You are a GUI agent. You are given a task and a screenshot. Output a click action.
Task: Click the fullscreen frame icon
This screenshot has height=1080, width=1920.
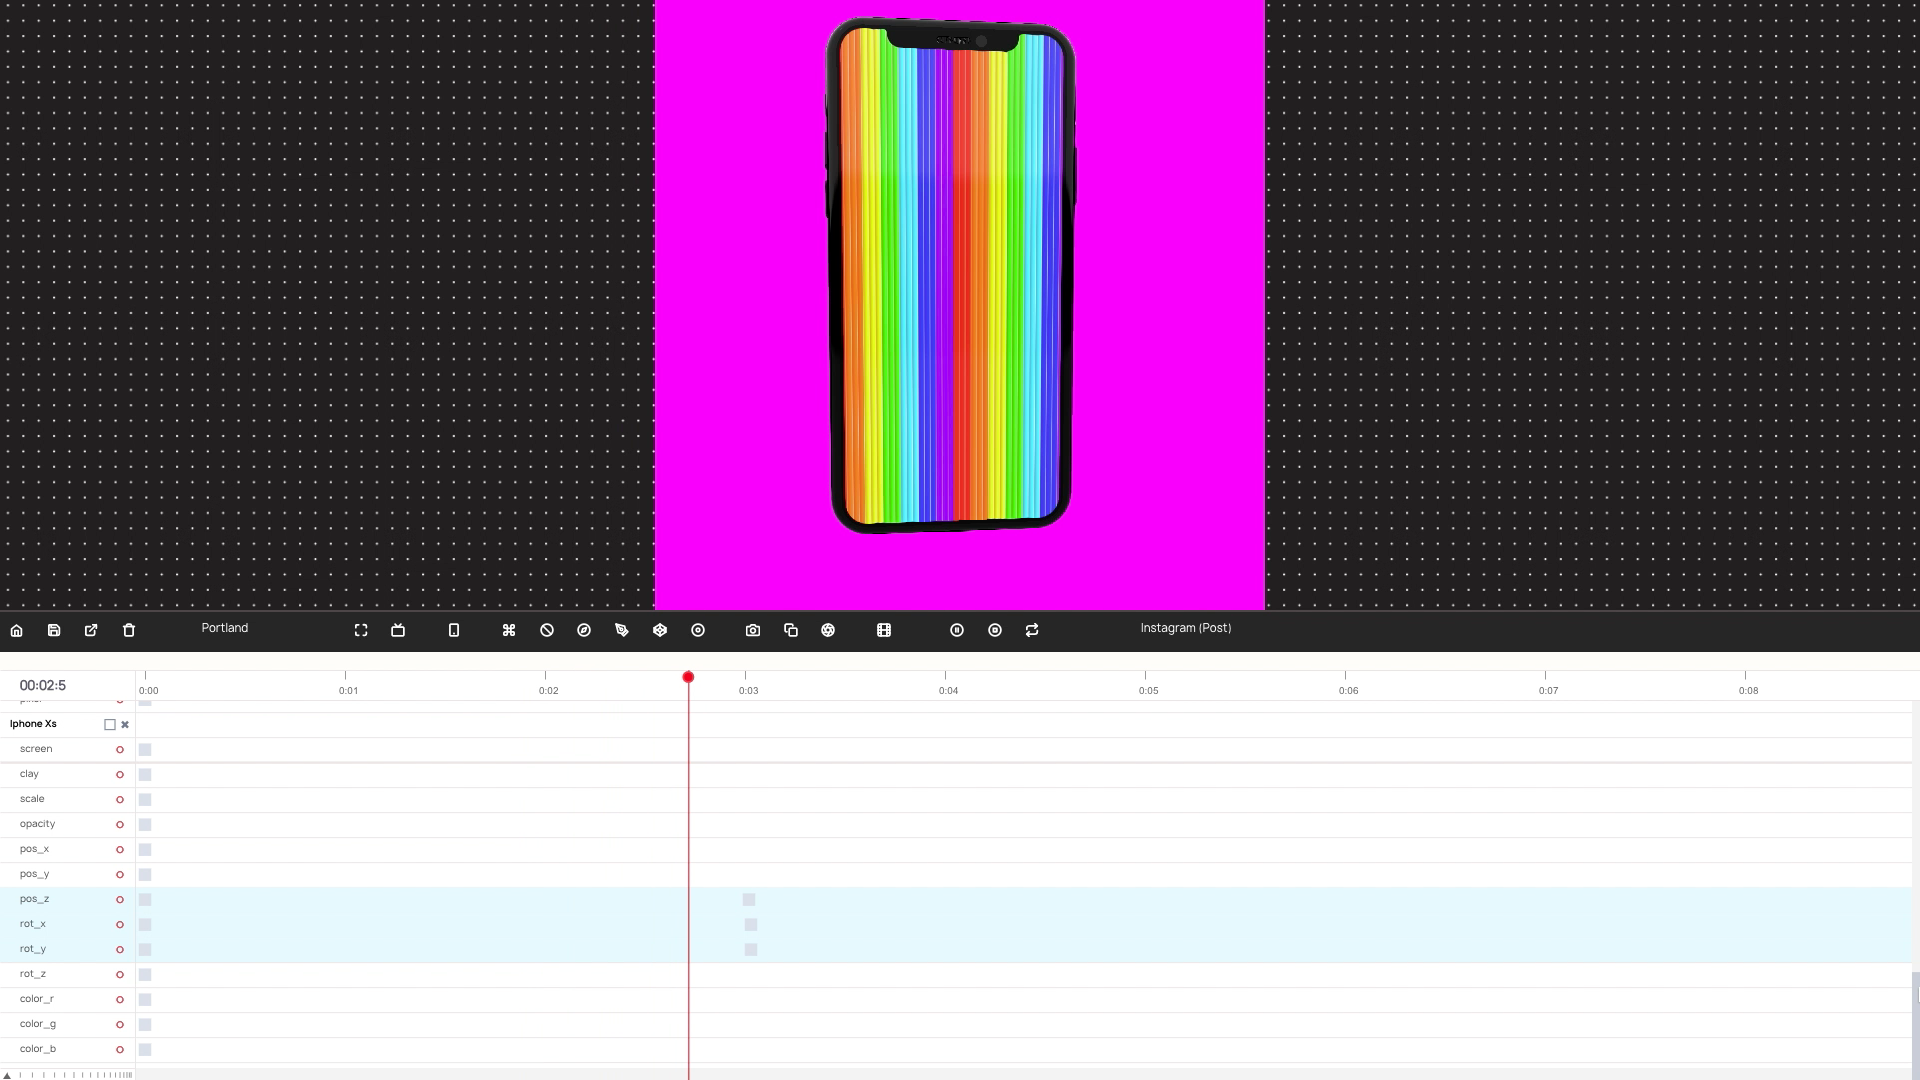(361, 631)
